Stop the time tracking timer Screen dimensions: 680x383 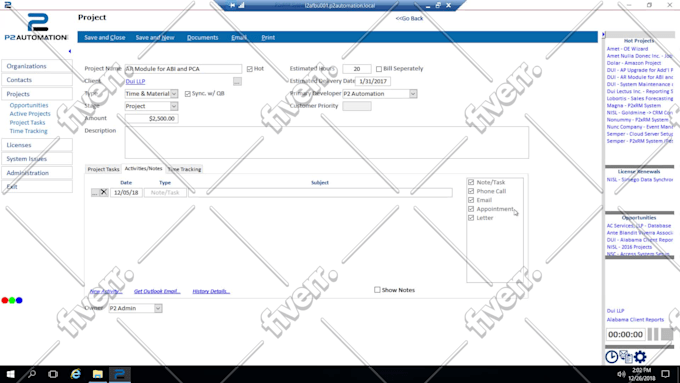667,334
